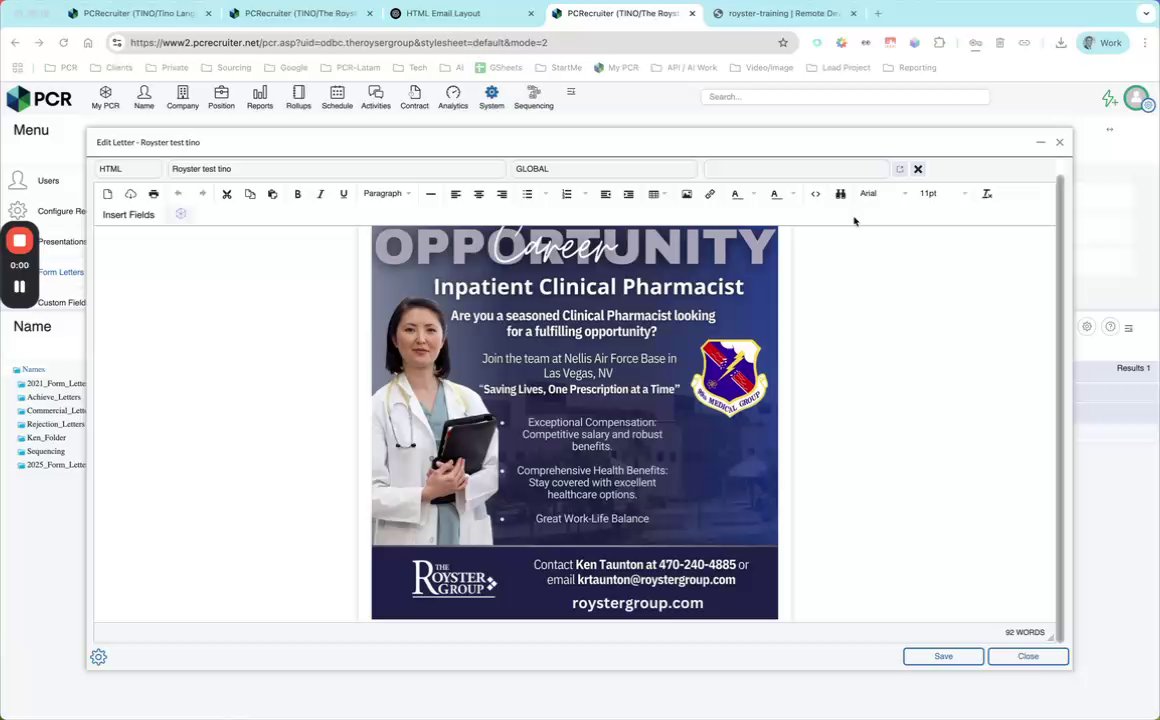Click the cloud upload icon in editor toolbar
Screen dimensions: 1160x720
[130, 194]
